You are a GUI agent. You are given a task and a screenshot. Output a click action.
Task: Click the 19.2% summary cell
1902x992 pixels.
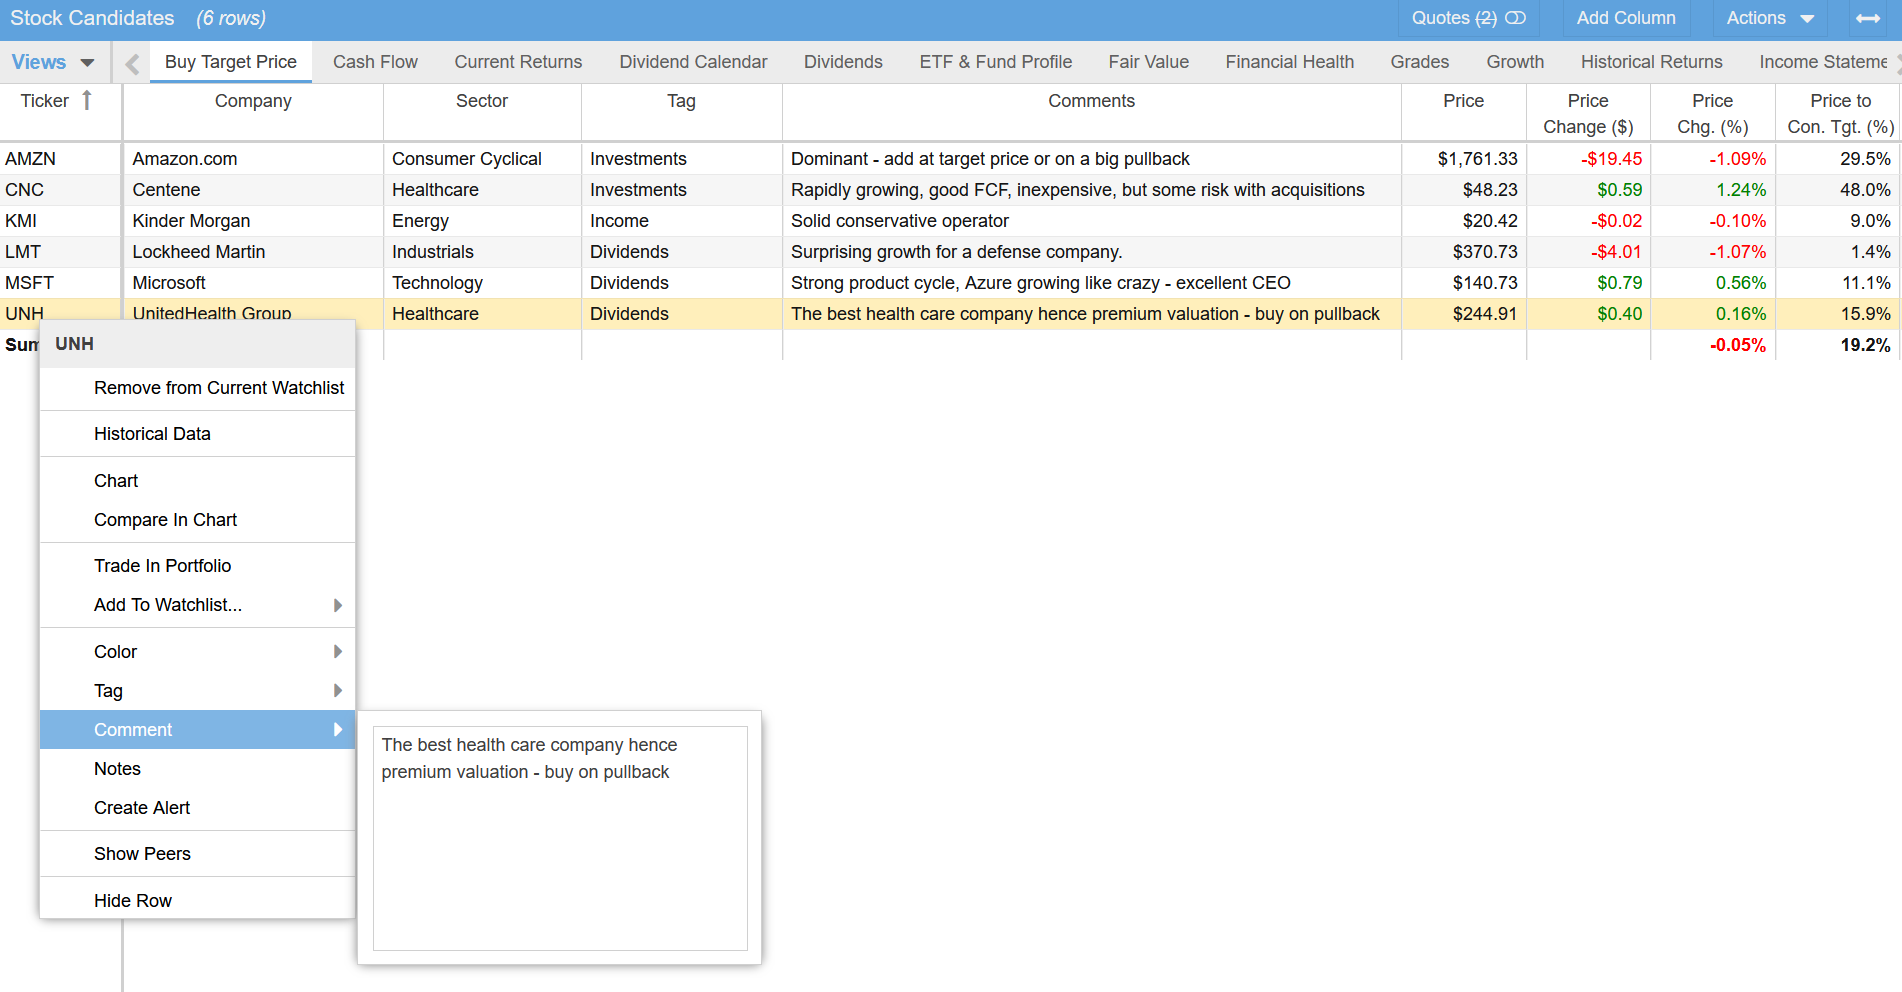click(1839, 345)
